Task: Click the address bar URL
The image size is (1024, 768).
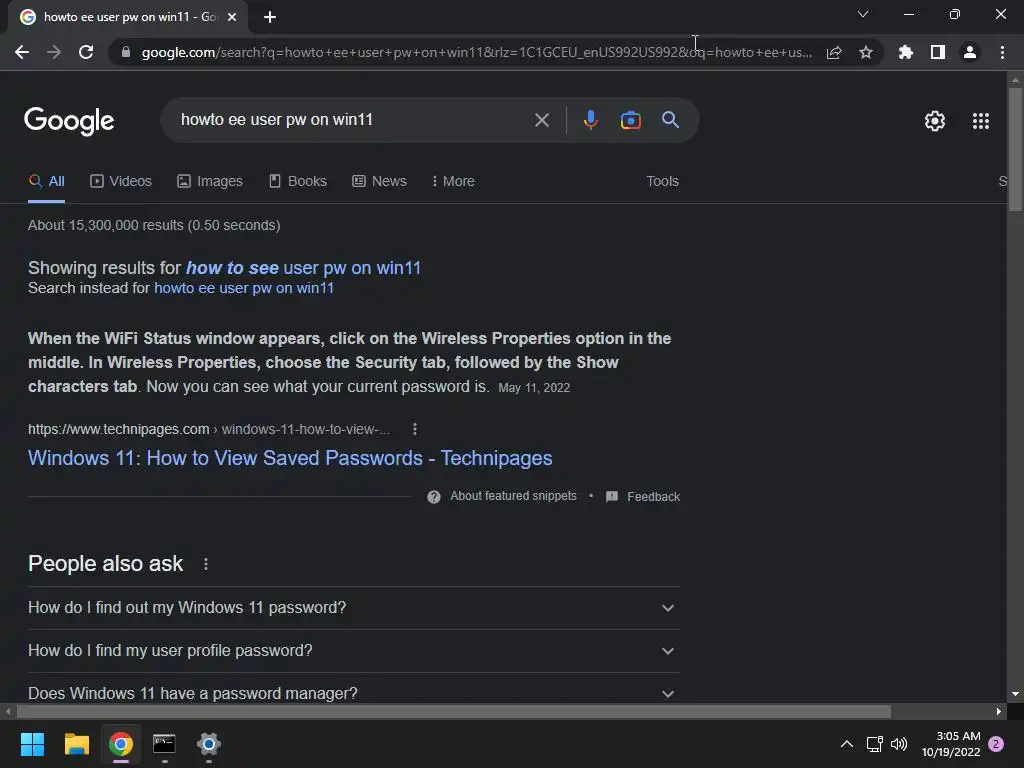Action: tap(477, 52)
